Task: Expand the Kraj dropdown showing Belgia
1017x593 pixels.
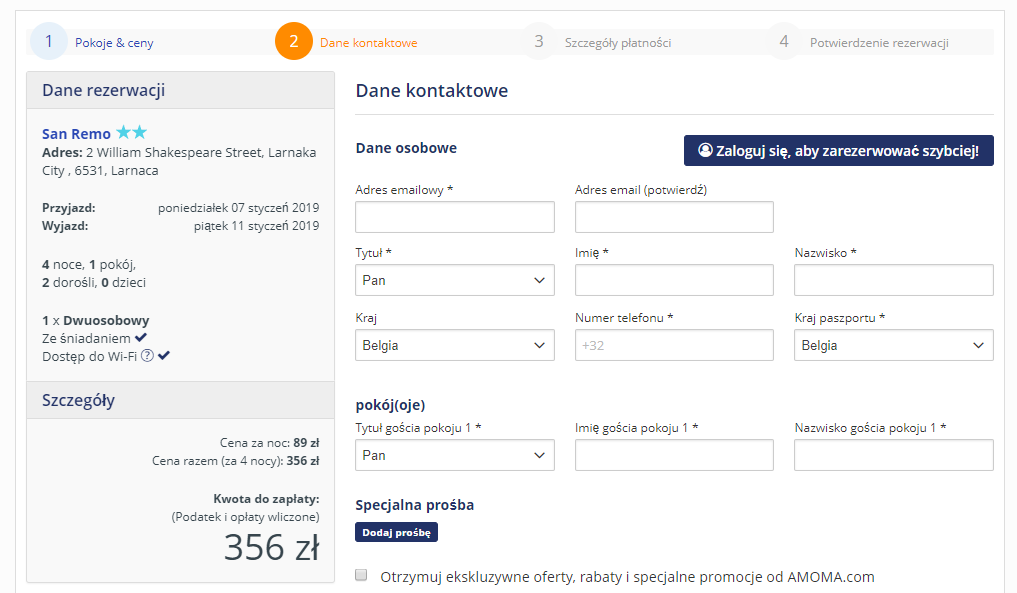Action: (455, 345)
